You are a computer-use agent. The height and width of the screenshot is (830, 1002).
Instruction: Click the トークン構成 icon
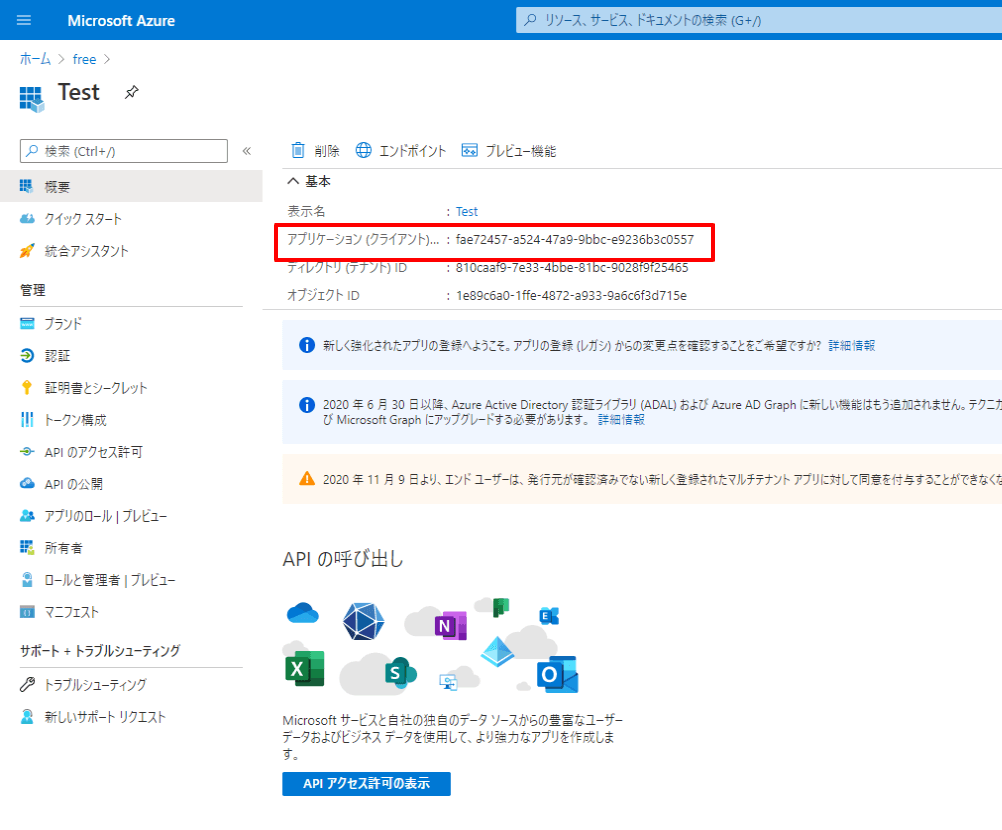coord(27,420)
